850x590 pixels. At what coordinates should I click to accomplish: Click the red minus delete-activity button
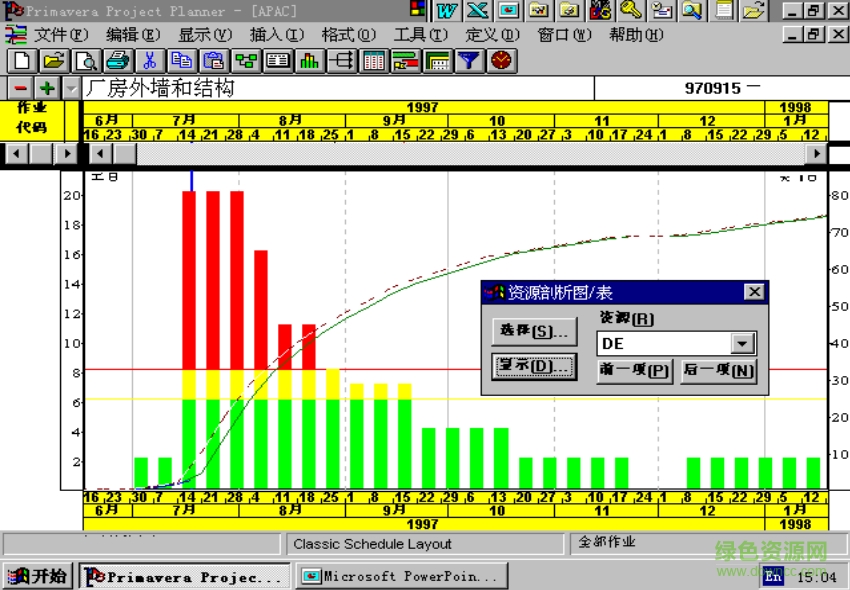(x=20, y=88)
